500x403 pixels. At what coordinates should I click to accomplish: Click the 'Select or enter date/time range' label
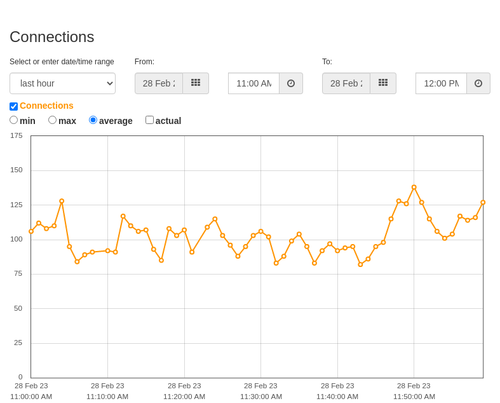click(x=62, y=62)
